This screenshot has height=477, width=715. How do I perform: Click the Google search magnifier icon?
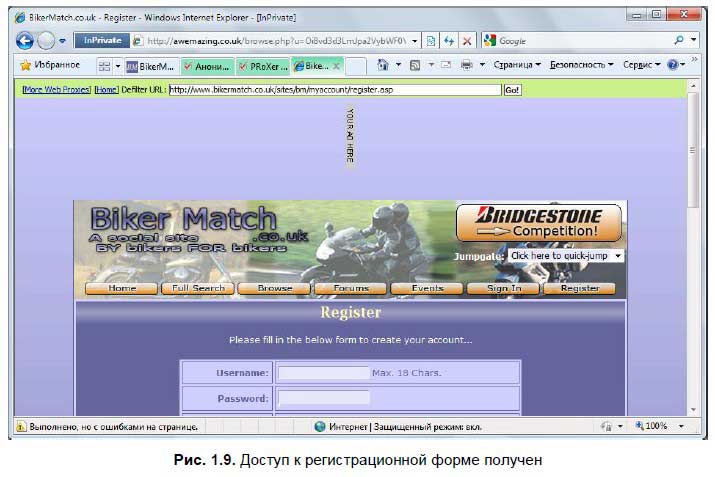pos(679,41)
